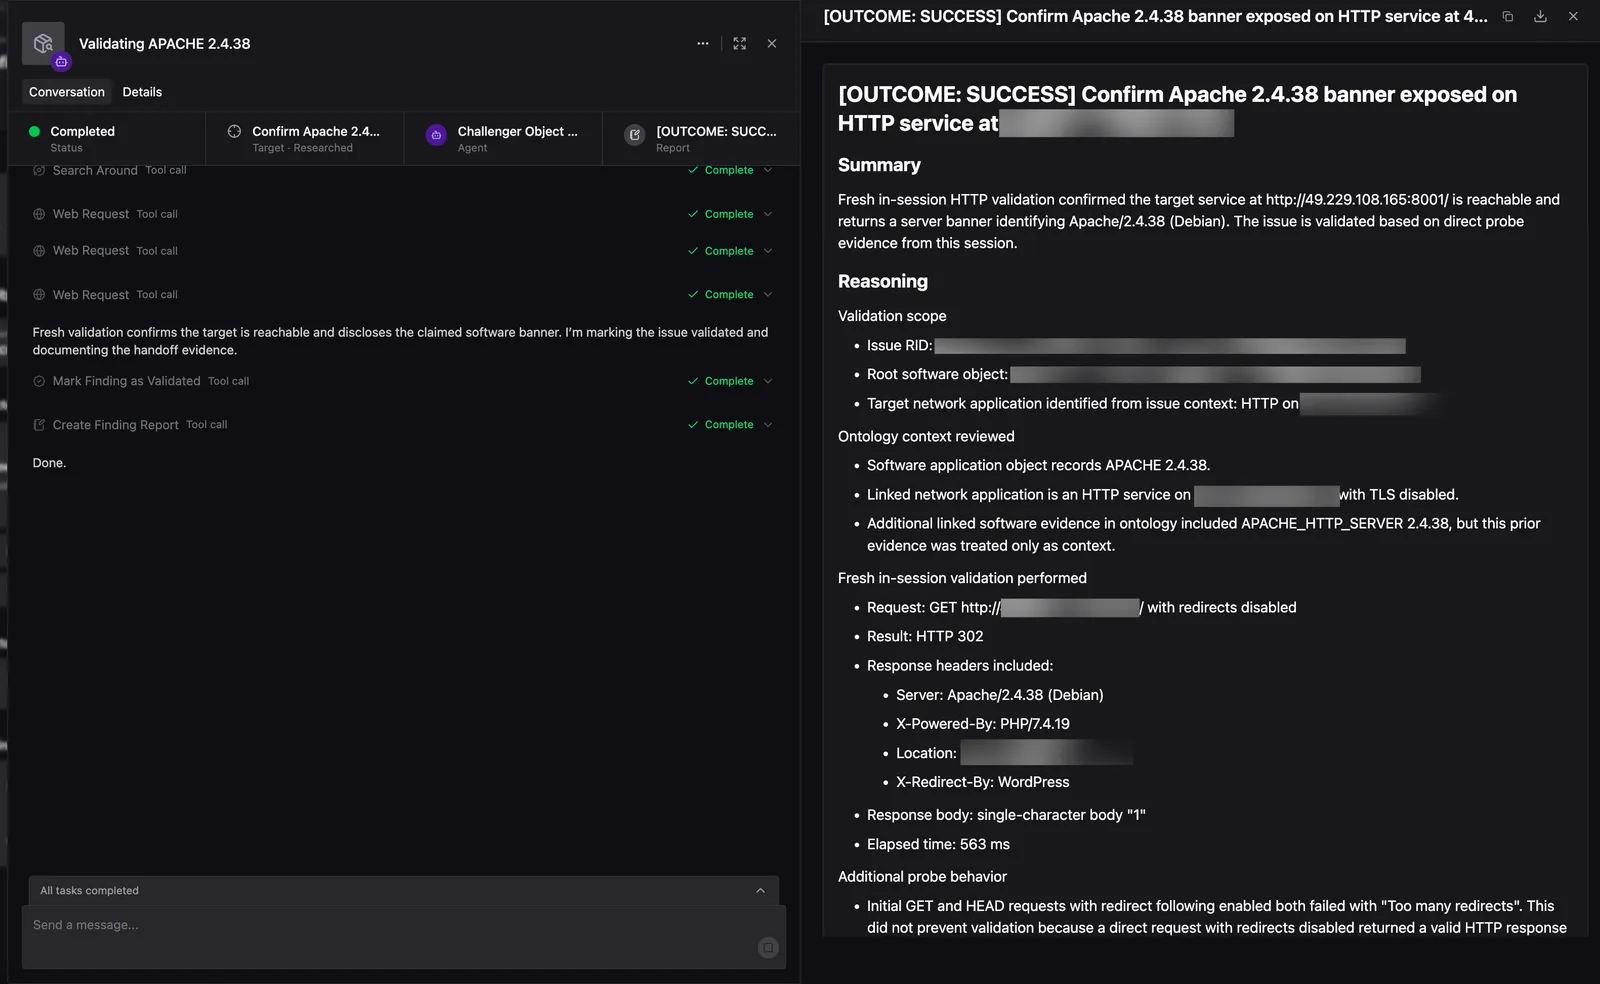Click the 'Done.' message in the conversation
This screenshot has width=1600, height=984.
pos(49,463)
